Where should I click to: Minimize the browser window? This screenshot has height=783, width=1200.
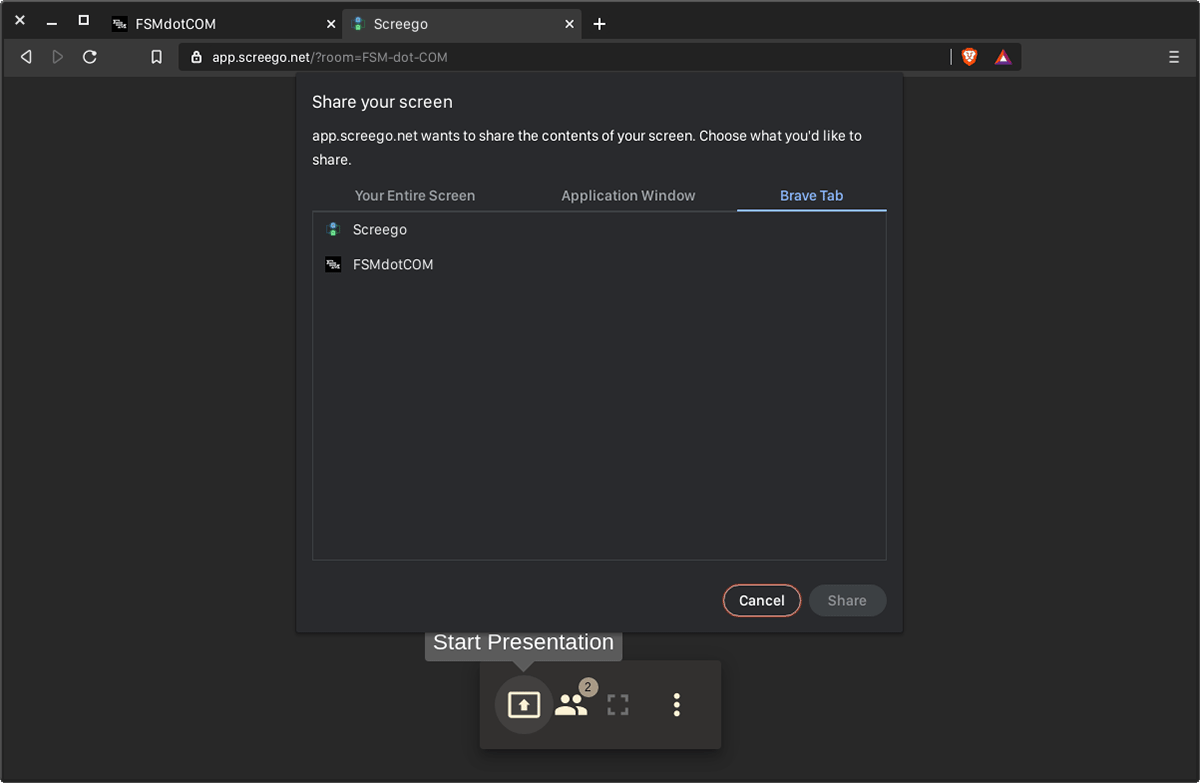pos(52,22)
